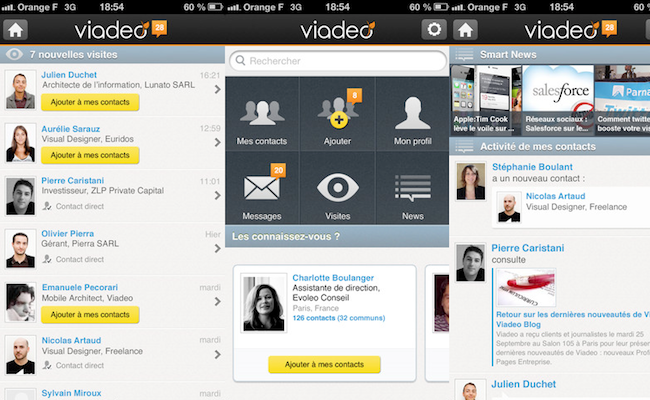650x400 pixels.
Task: Open the Visites eye tile
Action: [337, 188]
